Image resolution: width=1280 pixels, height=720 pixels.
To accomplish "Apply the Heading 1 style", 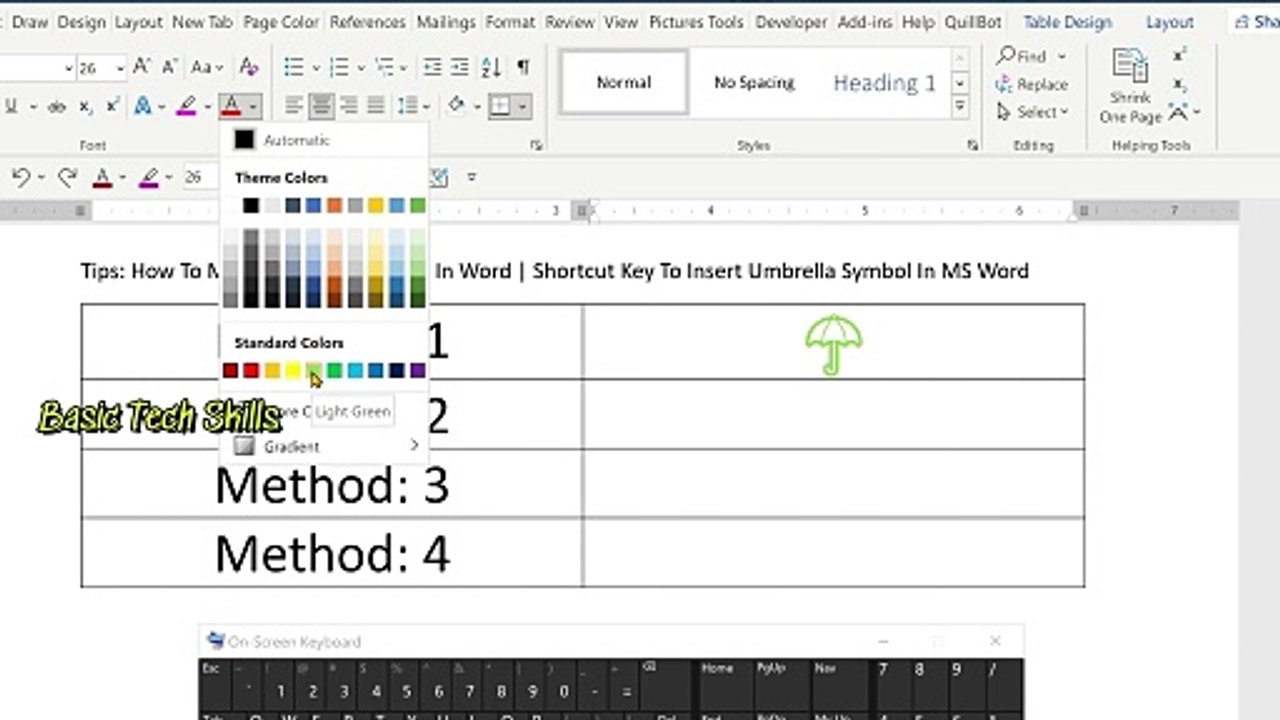I will 885,82.
